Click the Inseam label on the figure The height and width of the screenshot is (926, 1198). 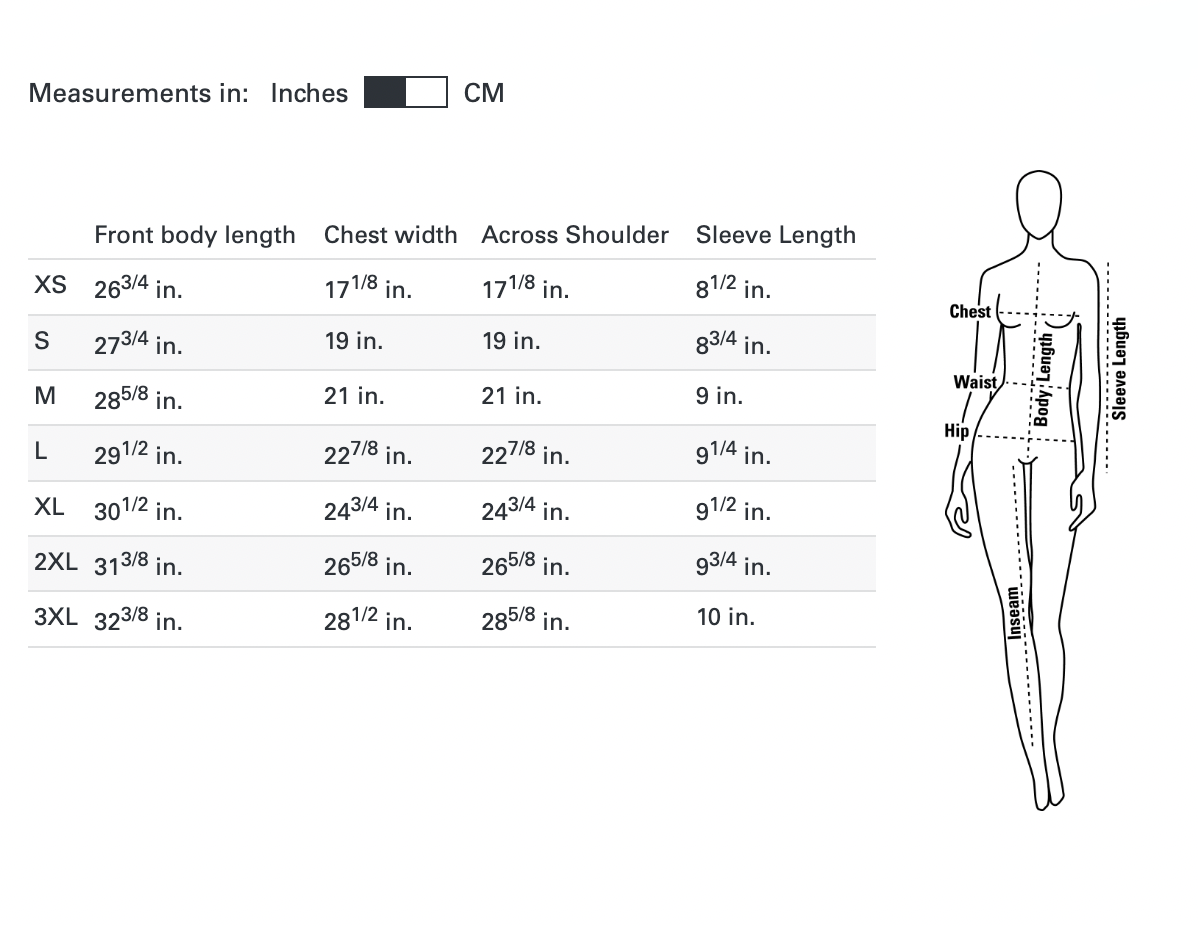[x=1014, y=612]
